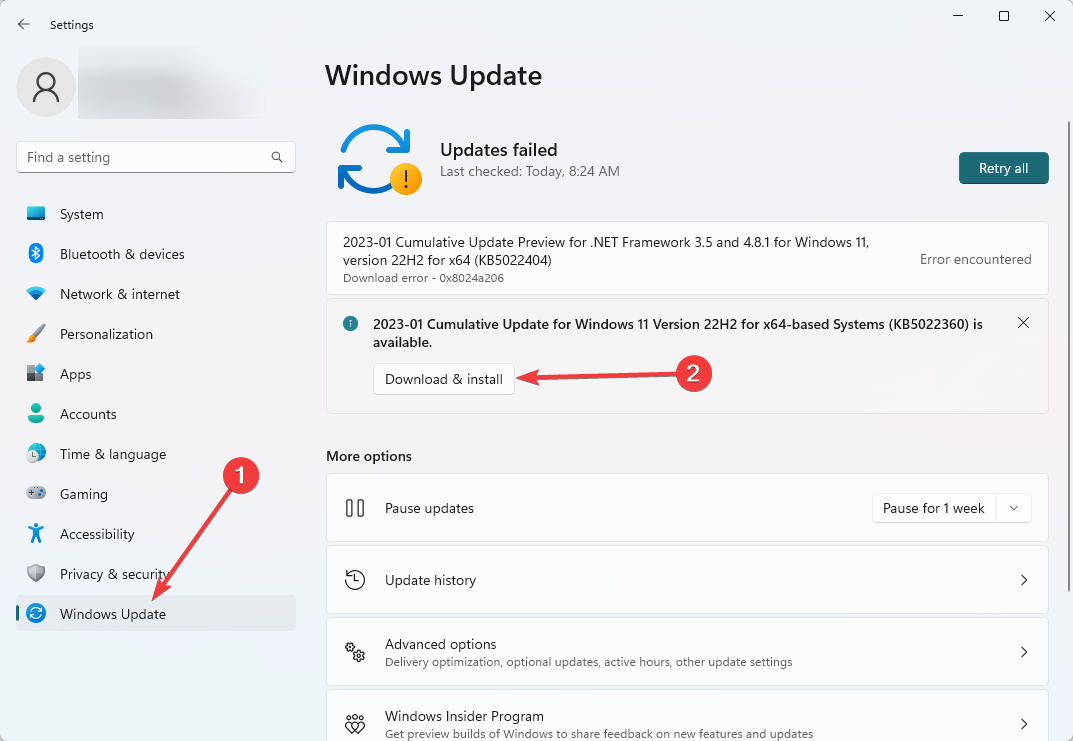
Task: Open Time & language settings
Action: 156,454
